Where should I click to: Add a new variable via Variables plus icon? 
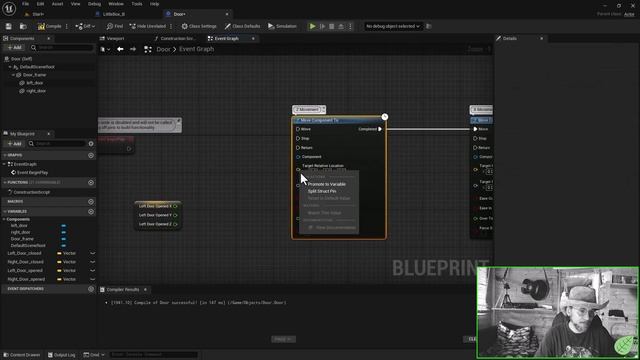click(x=91, y=211)
